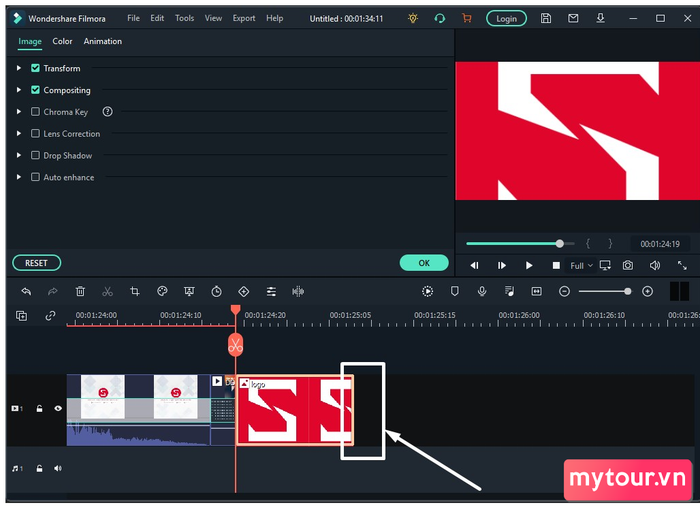Click the OK button
This screenshot has height=511, width=700.
pyautogui.click(x=424, y=263)
